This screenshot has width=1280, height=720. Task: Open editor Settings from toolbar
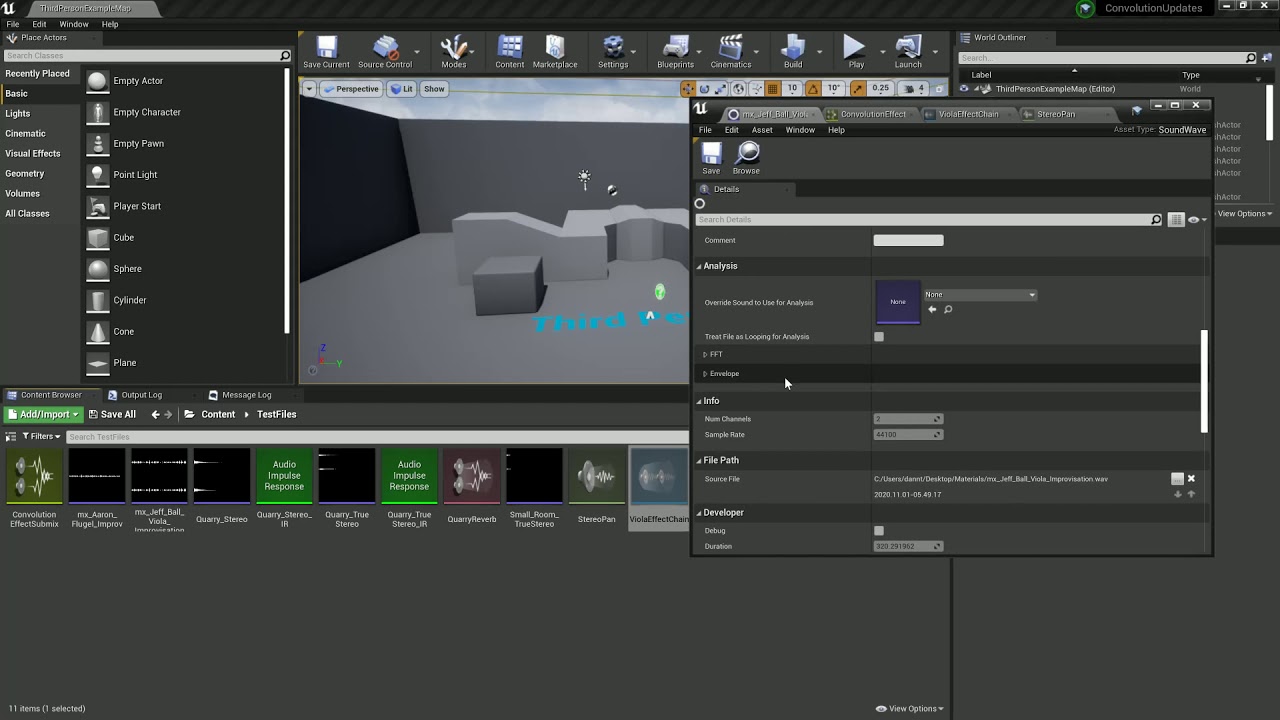point(613,52)
